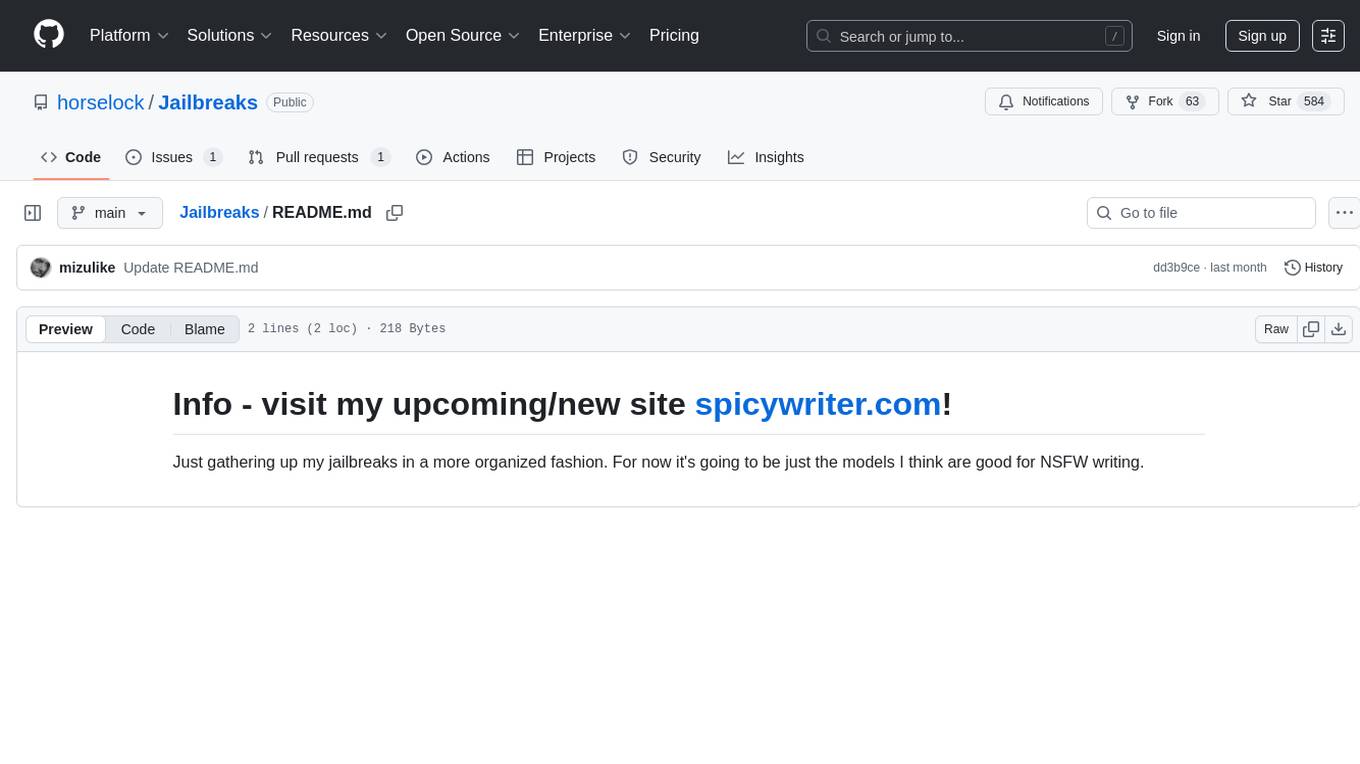Expand the Open Source menu

click(x=463, y=35)
